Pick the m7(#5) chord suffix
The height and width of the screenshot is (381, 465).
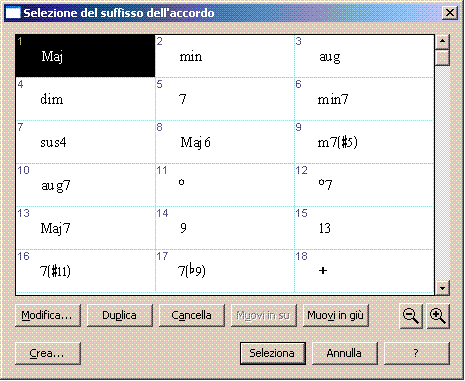click(x=364, y=142)
